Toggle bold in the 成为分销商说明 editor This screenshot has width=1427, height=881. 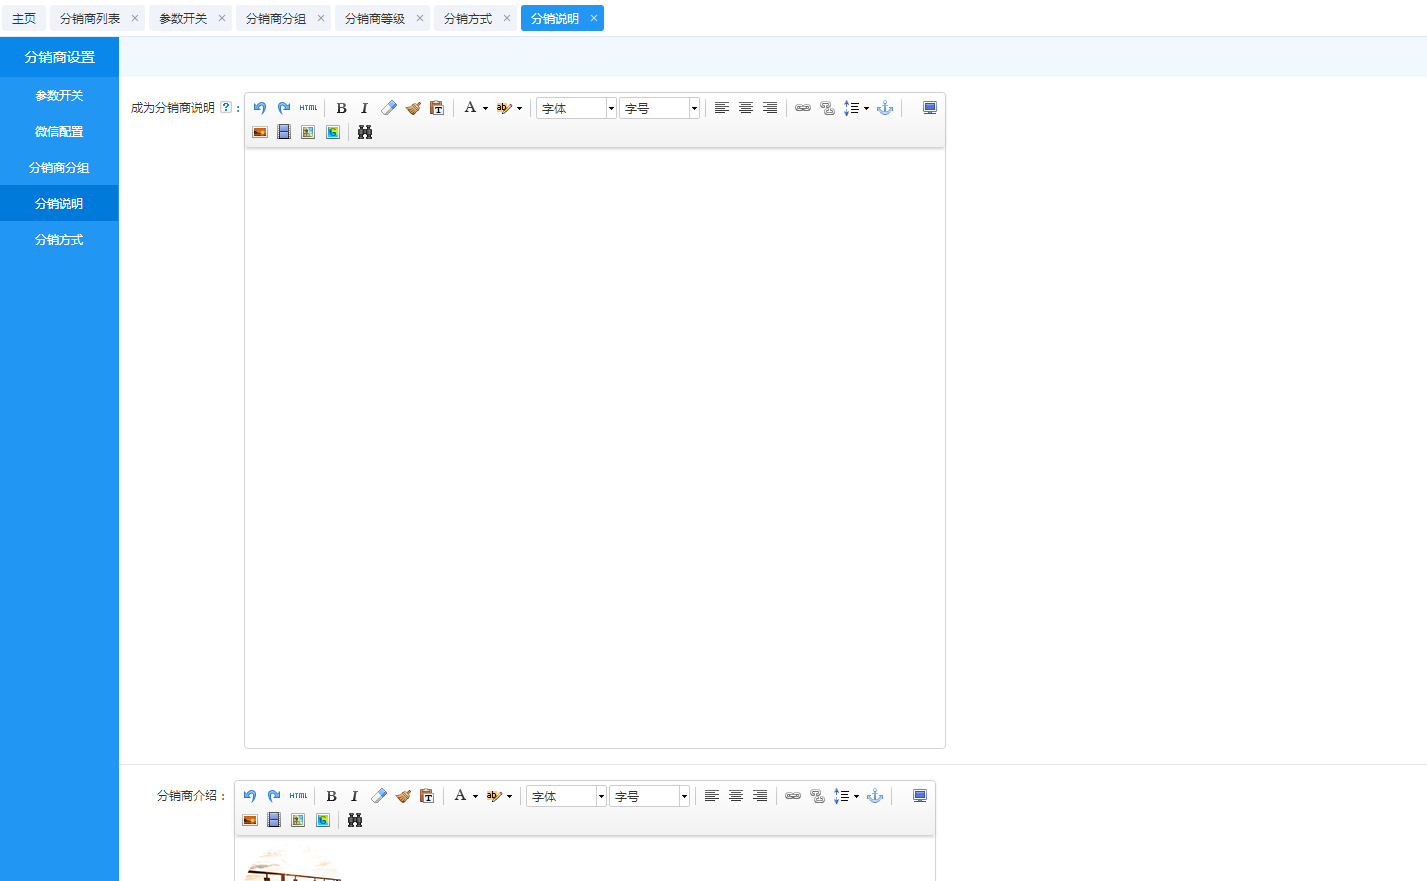pyautogui.click(x=341, y=108)
